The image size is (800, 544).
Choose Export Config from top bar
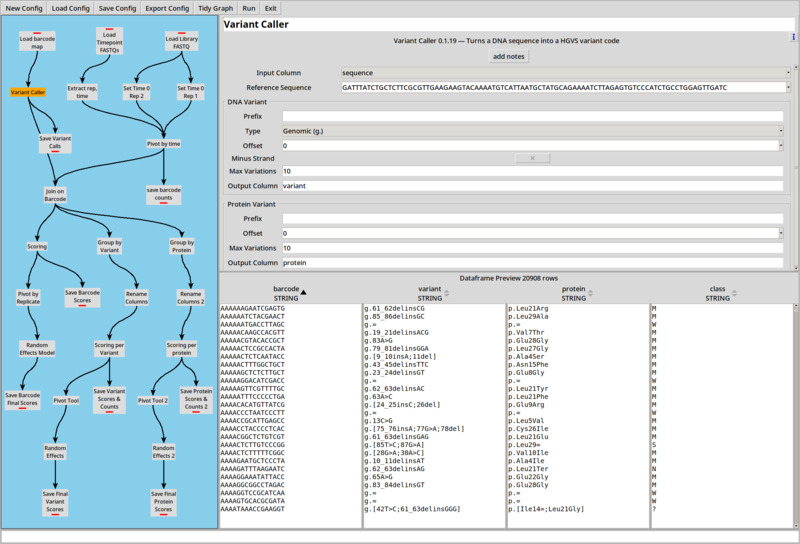click(167, 8)
